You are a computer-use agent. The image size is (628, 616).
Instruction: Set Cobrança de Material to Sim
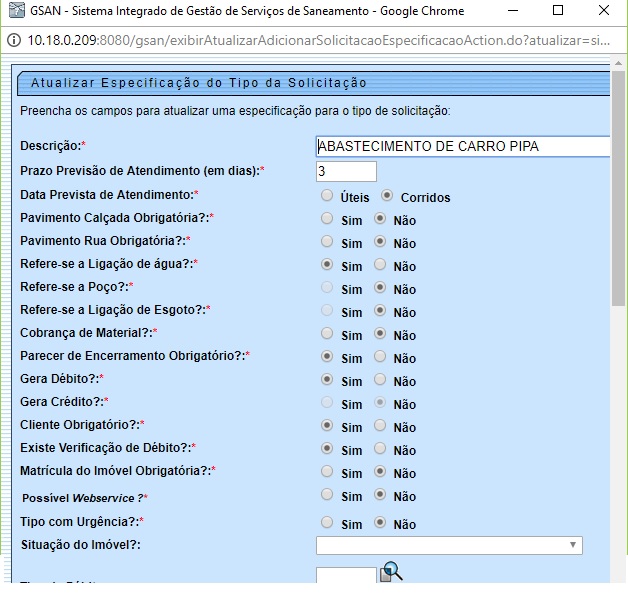pos(327,334)
